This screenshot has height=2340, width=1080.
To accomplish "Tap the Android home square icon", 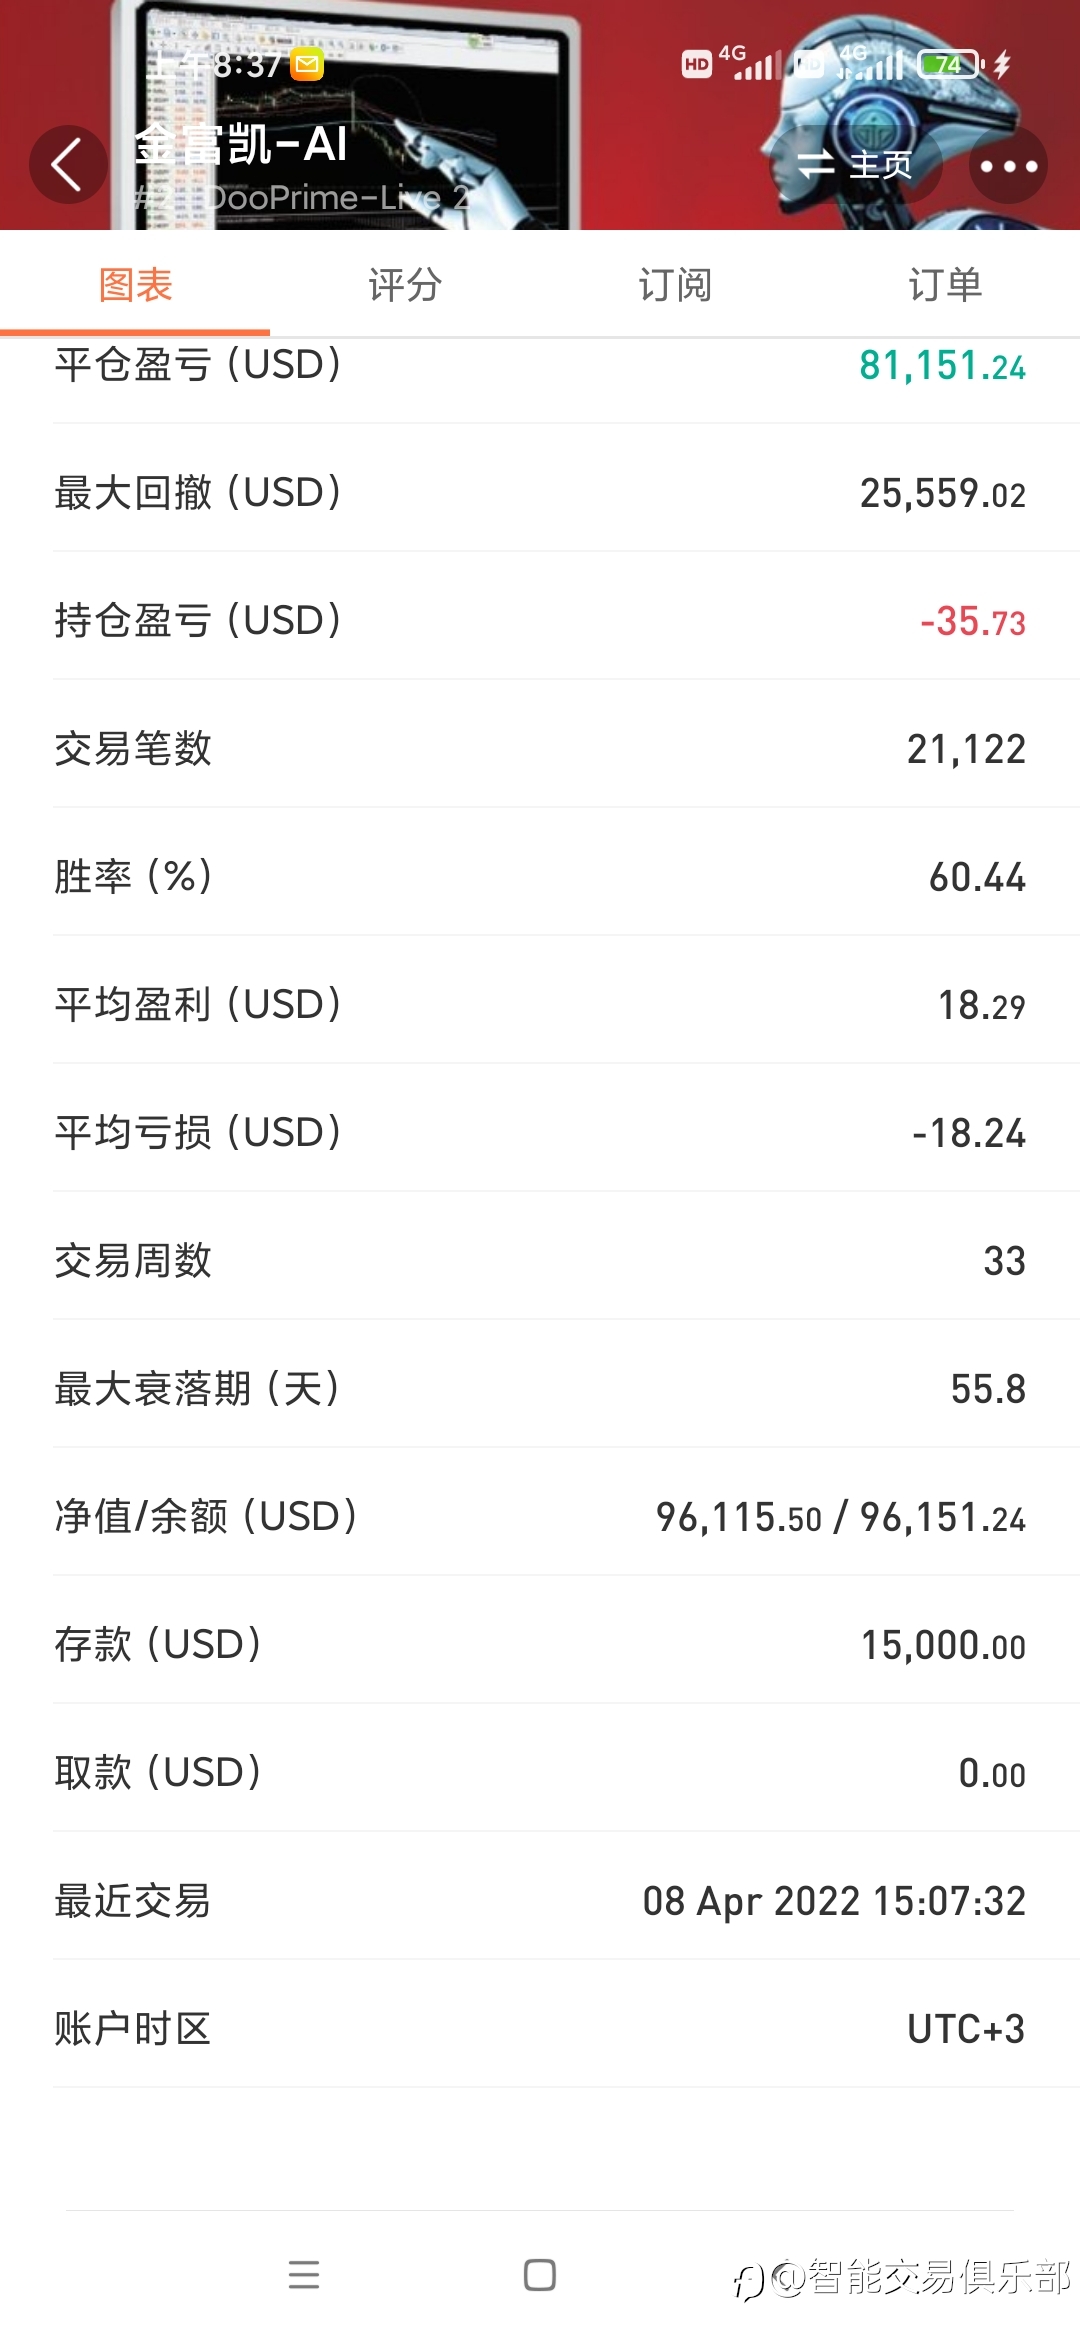I will click(540, 2275).
